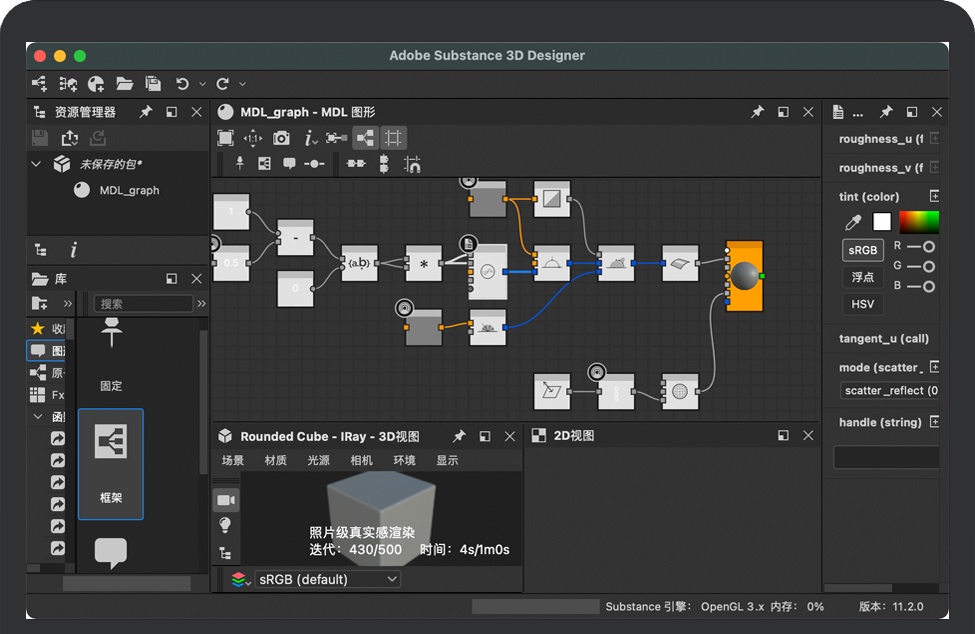The image size is (975, 634).
Task: Click the camera screenshot icon in graph toolbar
Action: pos(282,138)
